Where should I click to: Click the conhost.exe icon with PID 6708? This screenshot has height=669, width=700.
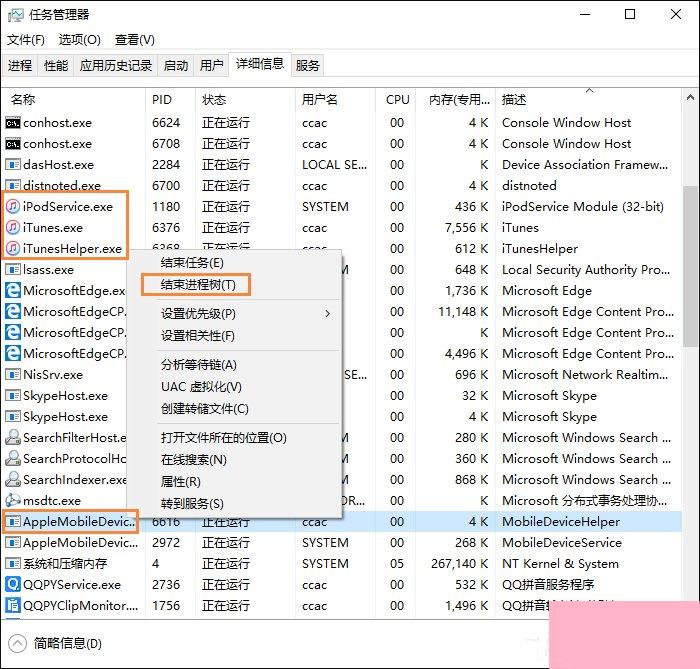(x=12, y=144)
